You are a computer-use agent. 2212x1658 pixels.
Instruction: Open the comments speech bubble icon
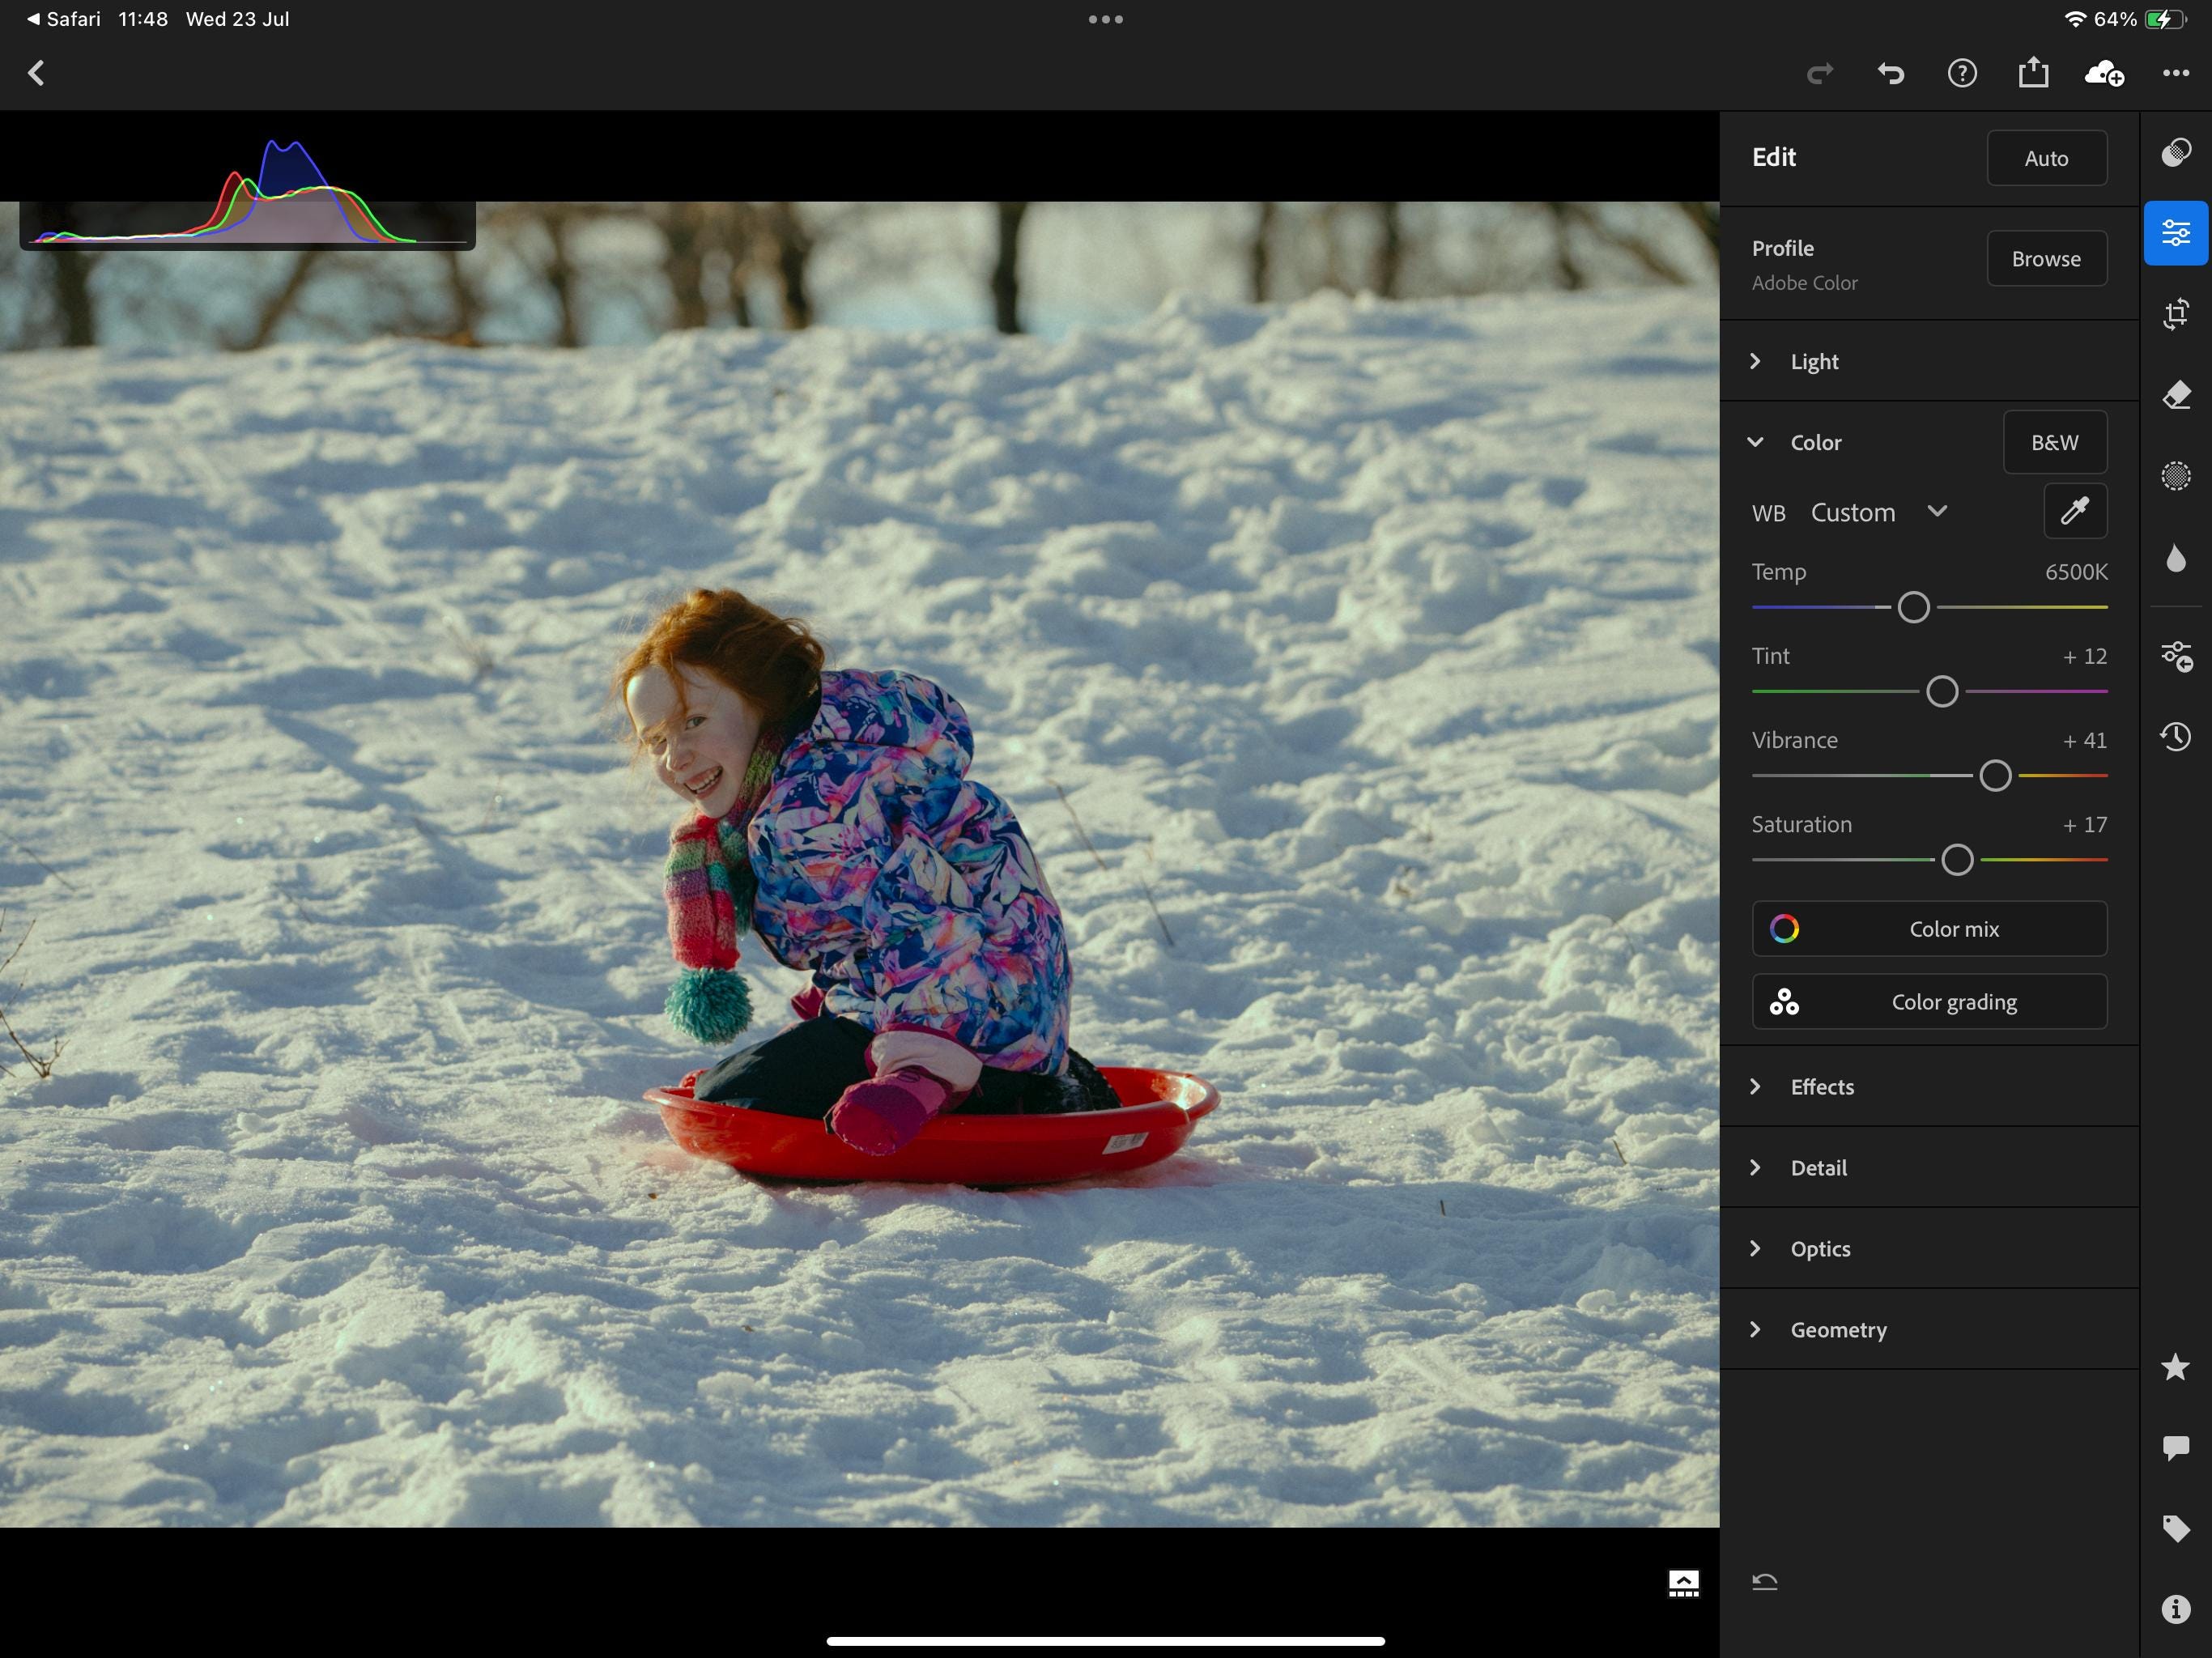pos(2176,1448)
